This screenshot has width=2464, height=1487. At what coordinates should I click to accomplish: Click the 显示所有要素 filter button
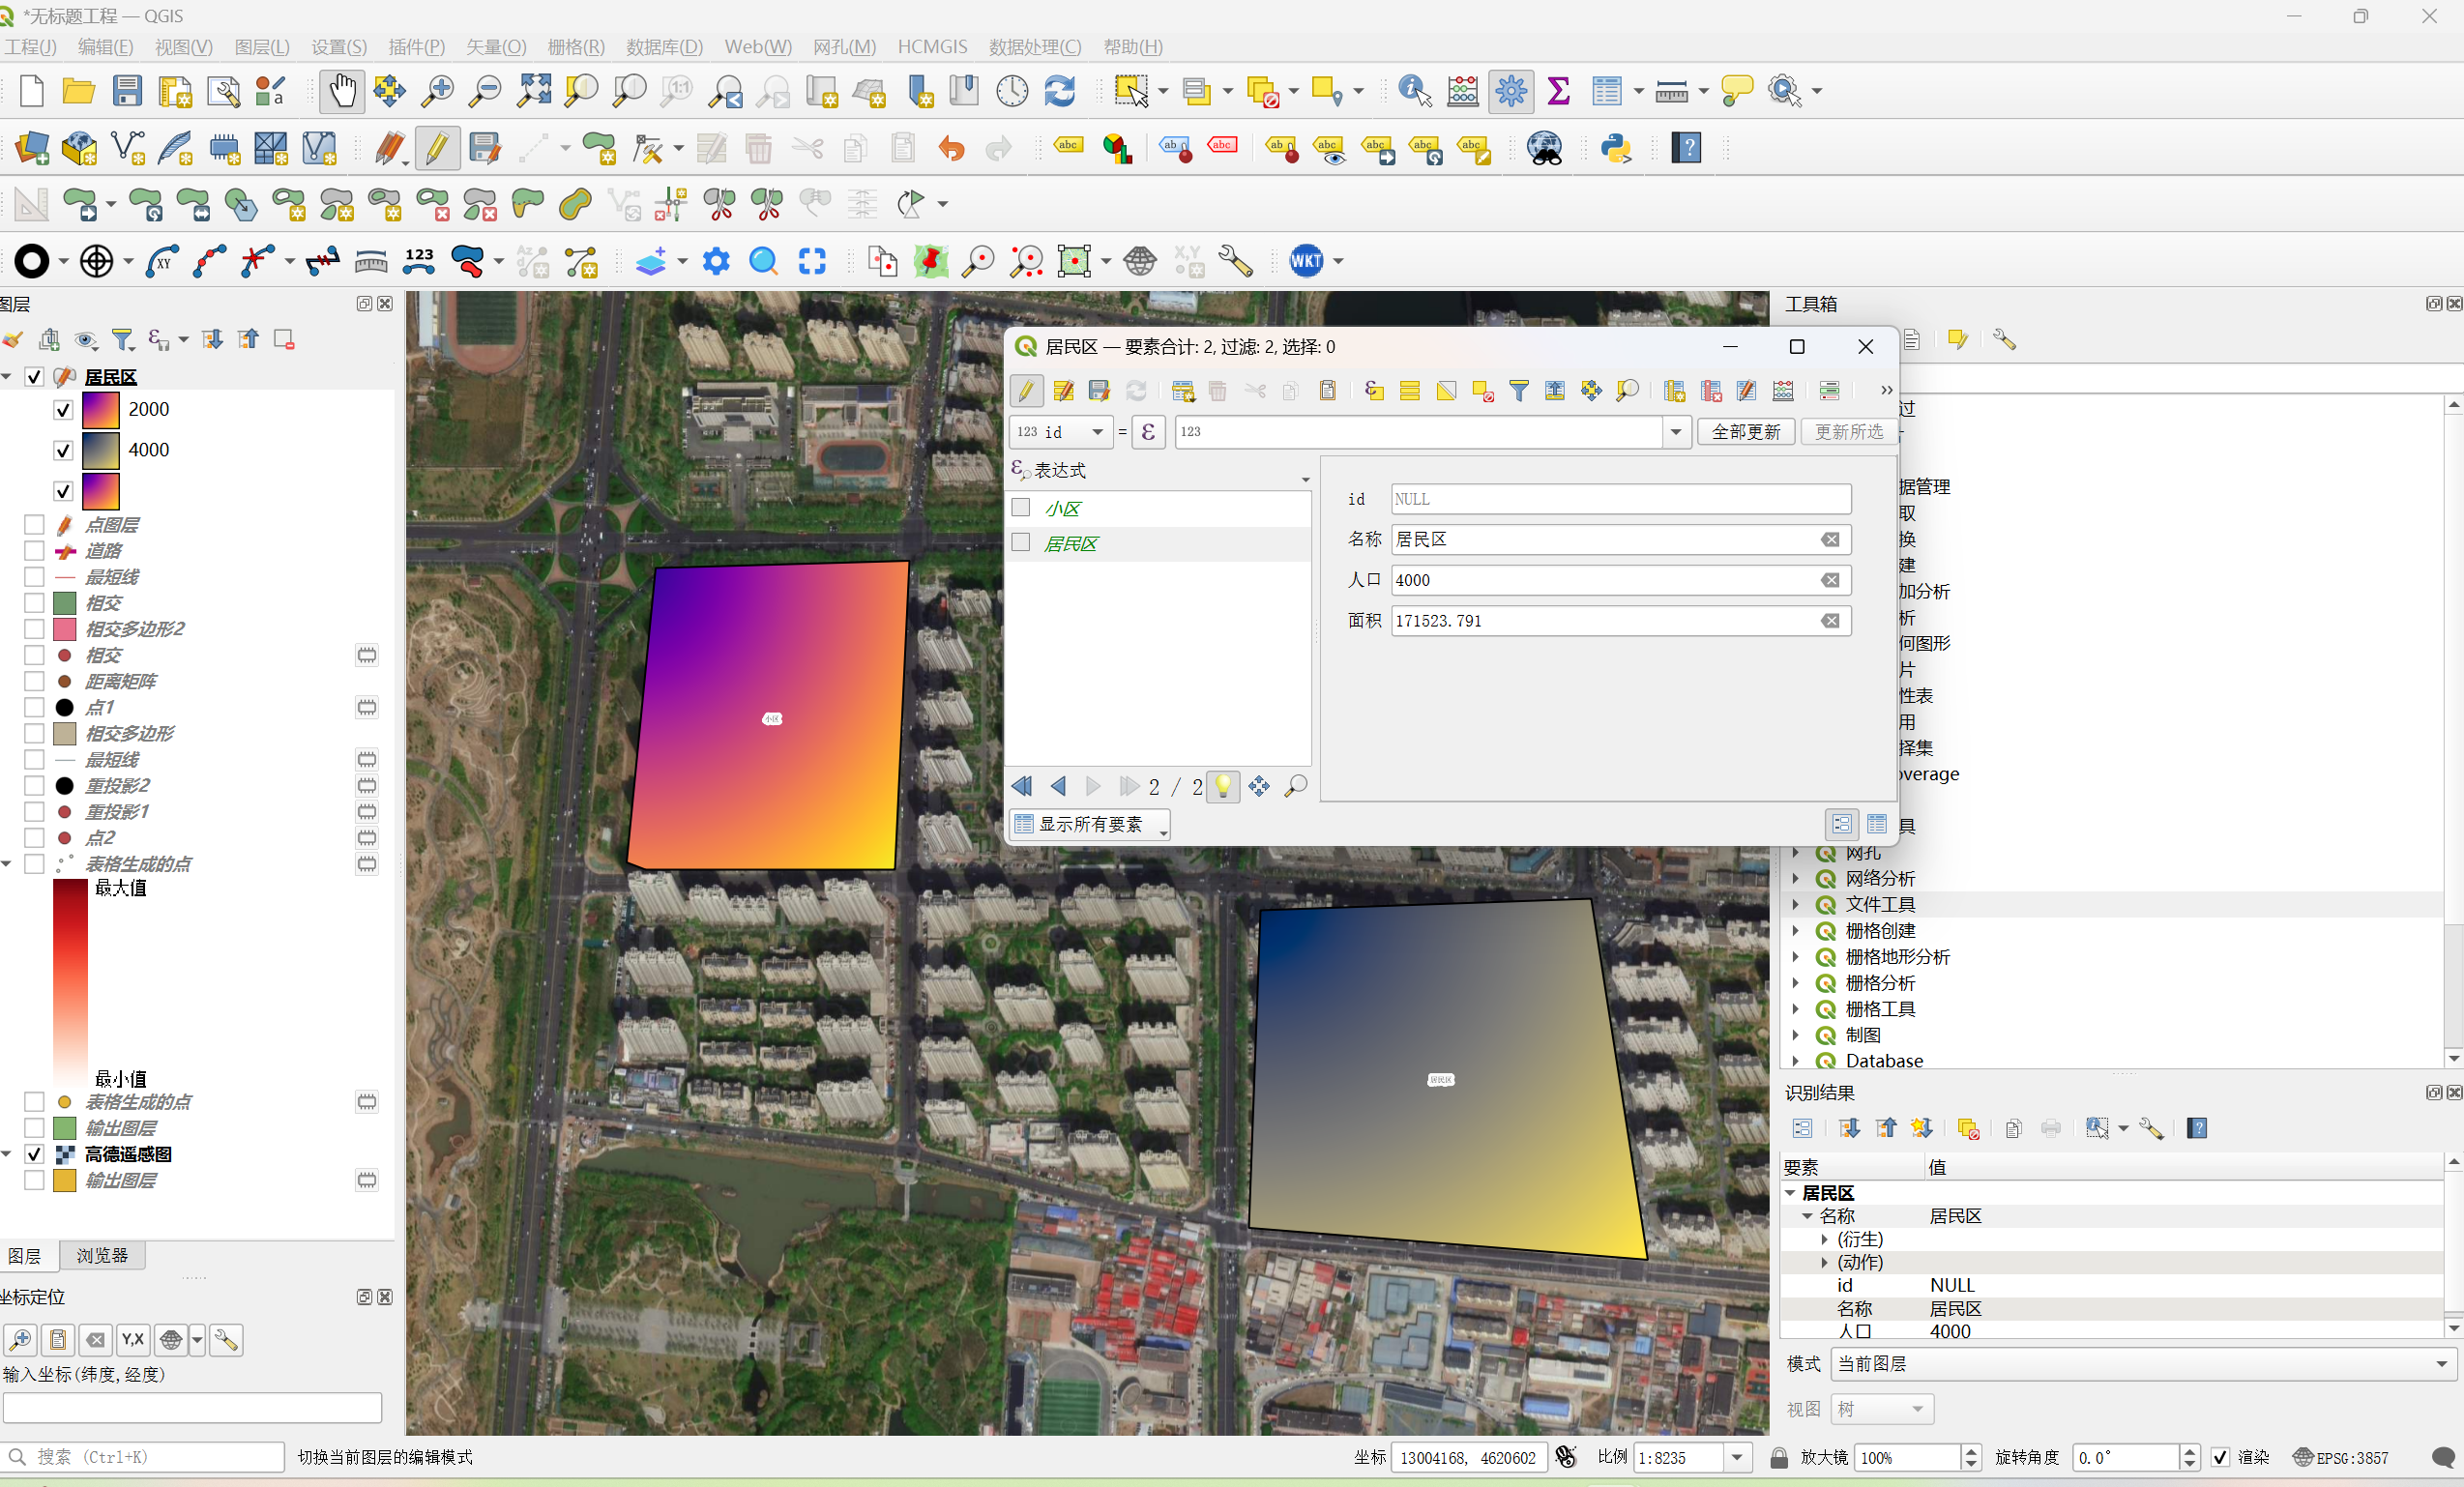(1090, 824)
